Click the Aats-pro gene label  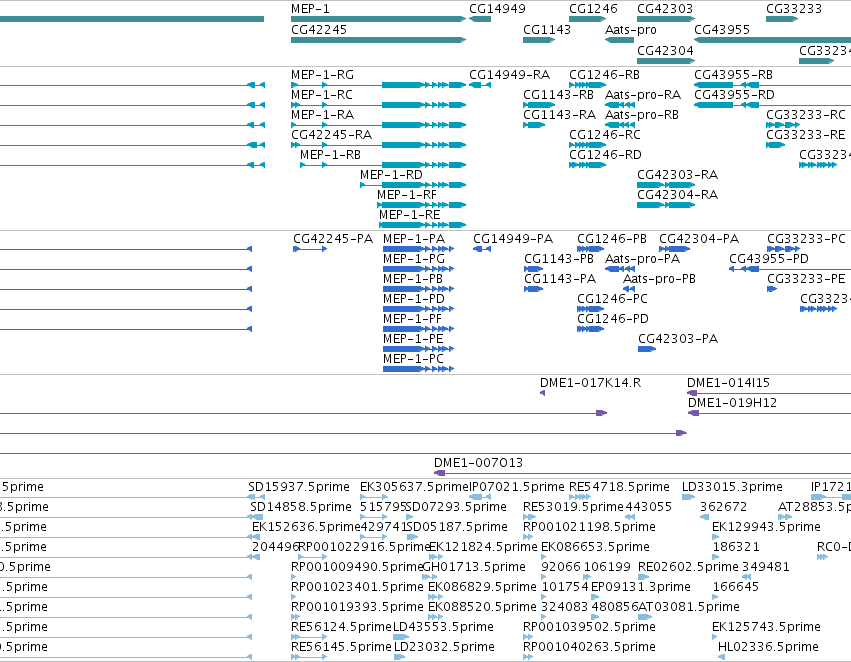coord(631,30)
